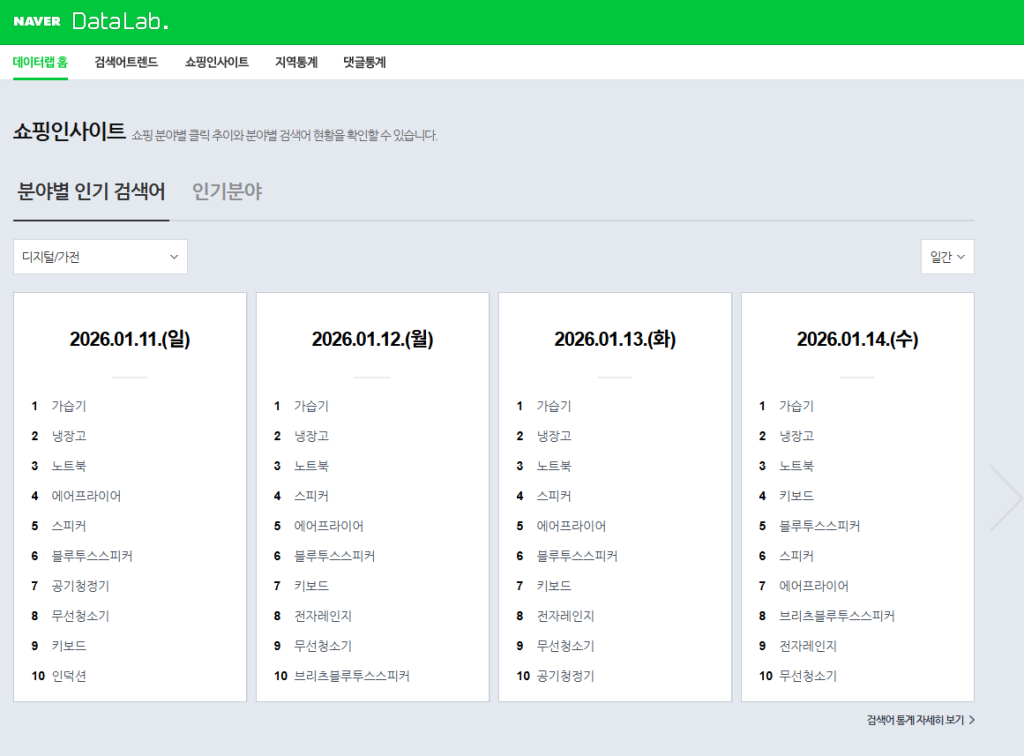Open 브리츠블루투스스피커 in the 2026.01.12 list
Screen dimensions: 1024x756
(351, 676)
